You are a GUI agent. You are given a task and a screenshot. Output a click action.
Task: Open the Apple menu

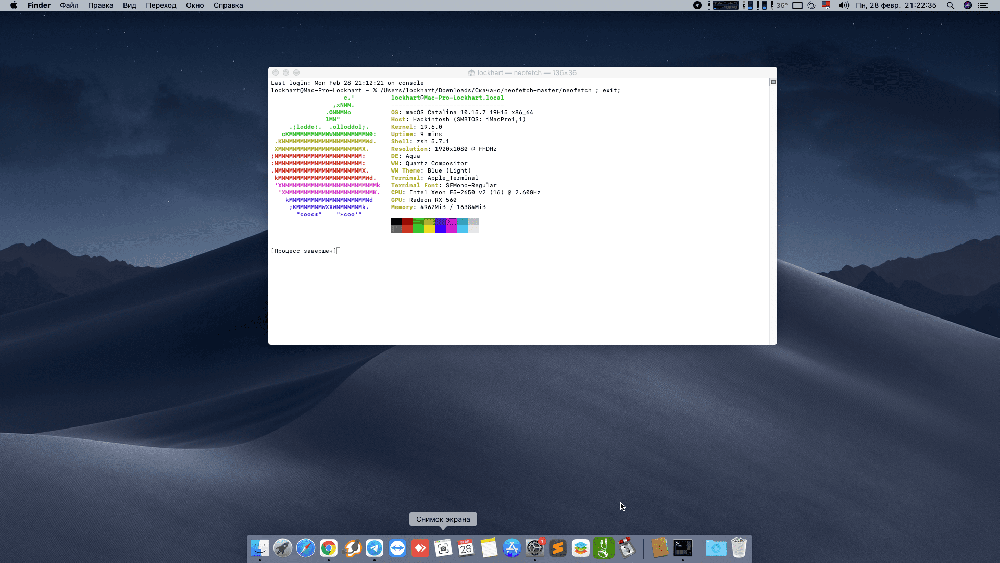[x=13, y=5]
